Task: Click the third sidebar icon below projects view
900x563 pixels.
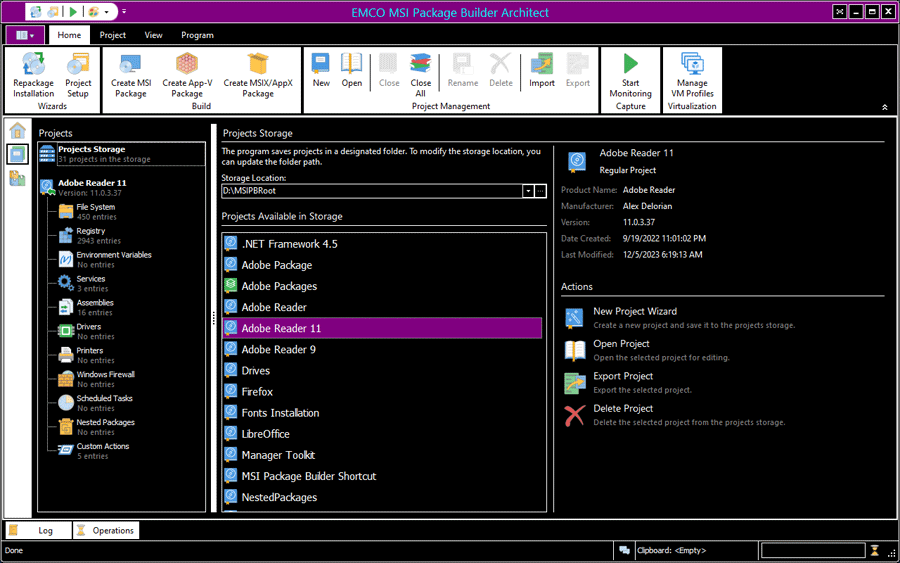Action: coord(17,178)
